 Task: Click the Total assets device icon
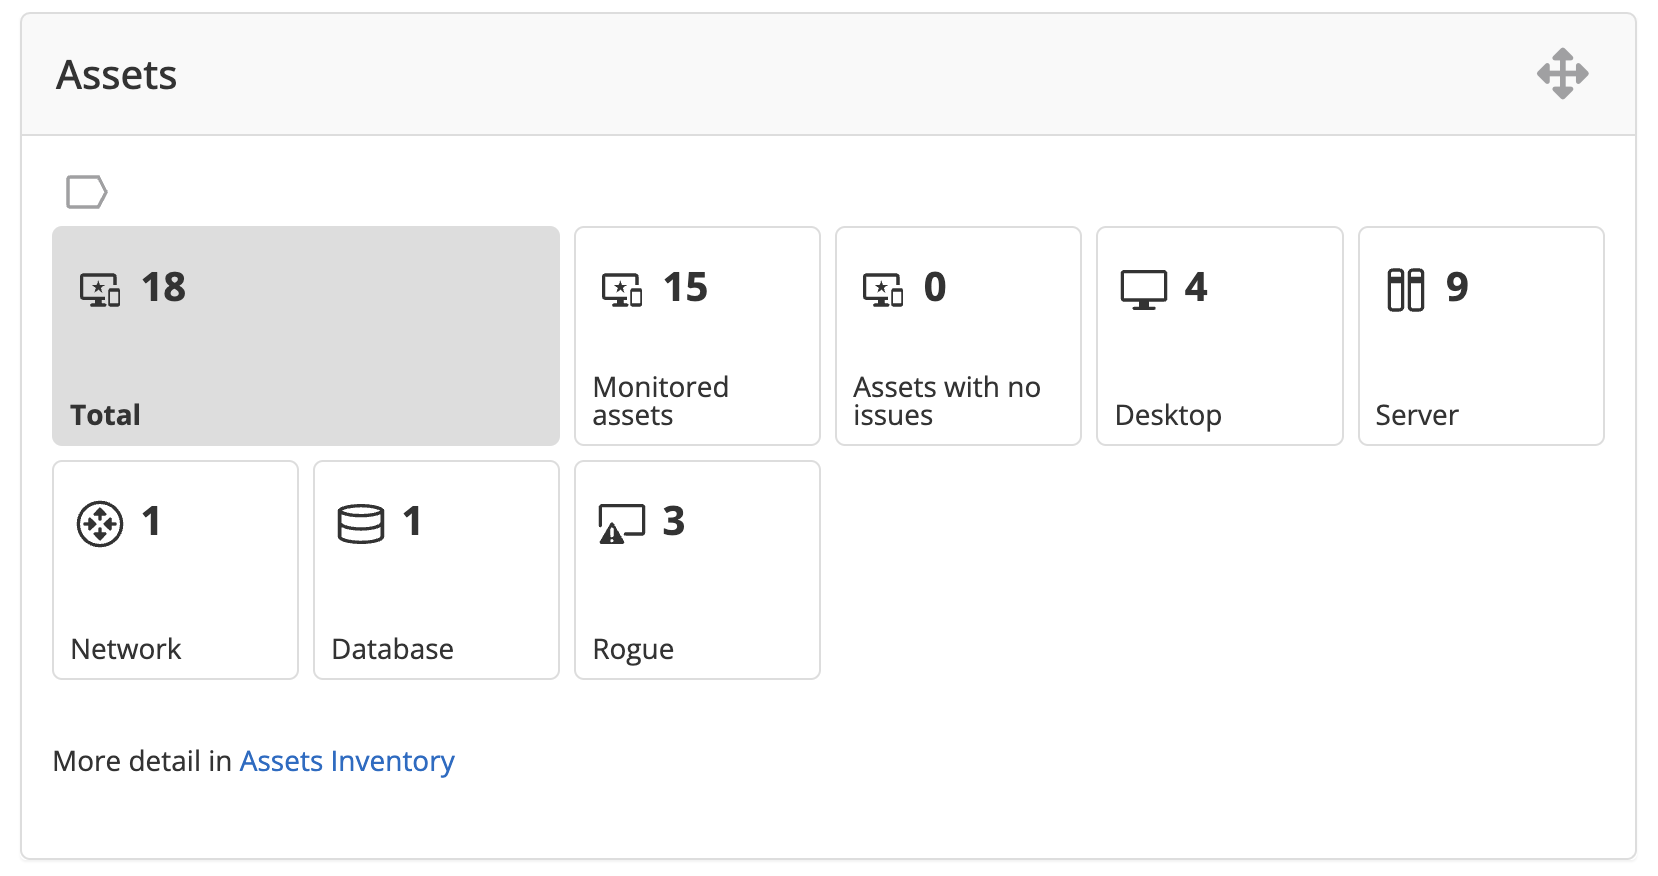(100, 290)
